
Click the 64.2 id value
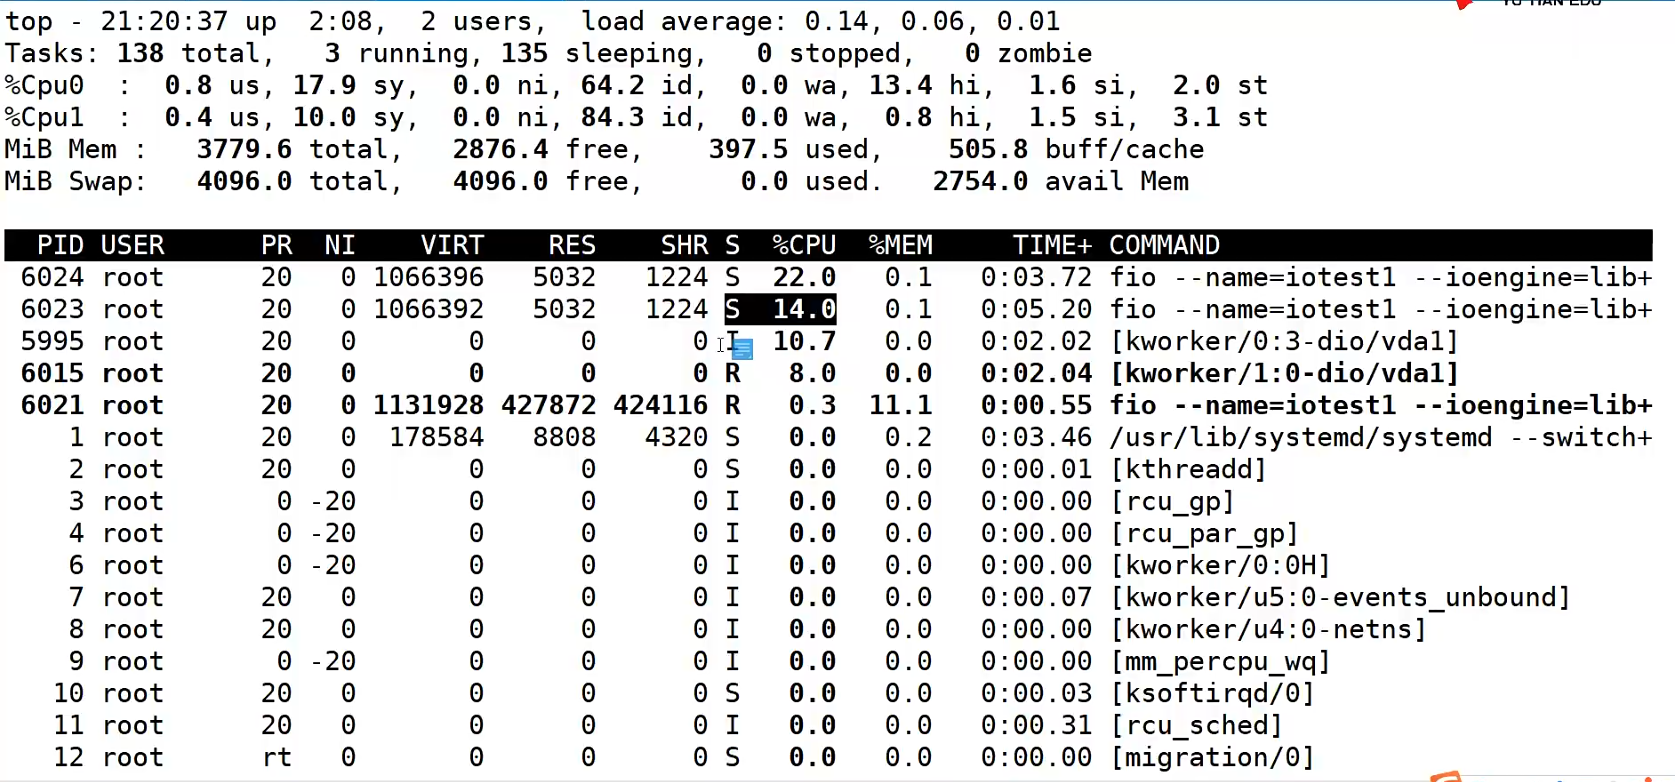(636, 85)
